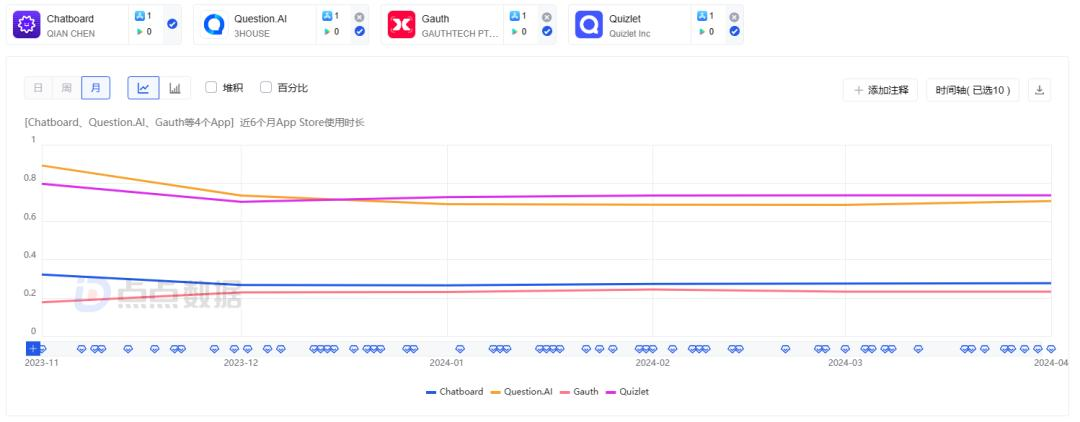Click the Question.AI app icon

[214, 25]
